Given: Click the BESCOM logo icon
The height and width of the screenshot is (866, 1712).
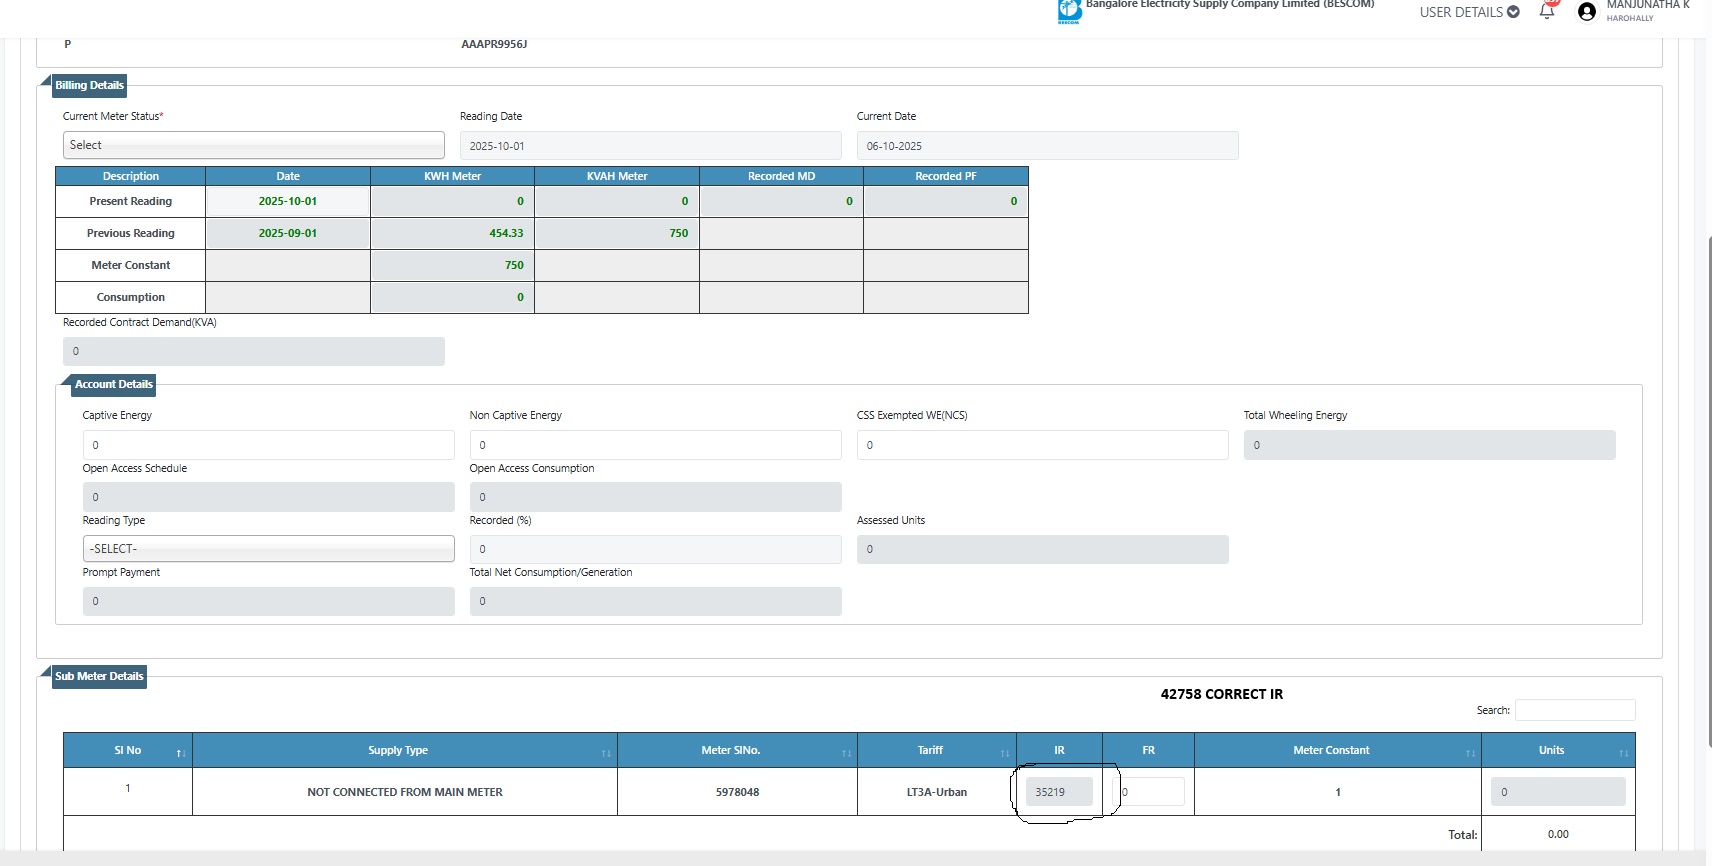Looking at the screenshot, I should point(1069,11).
